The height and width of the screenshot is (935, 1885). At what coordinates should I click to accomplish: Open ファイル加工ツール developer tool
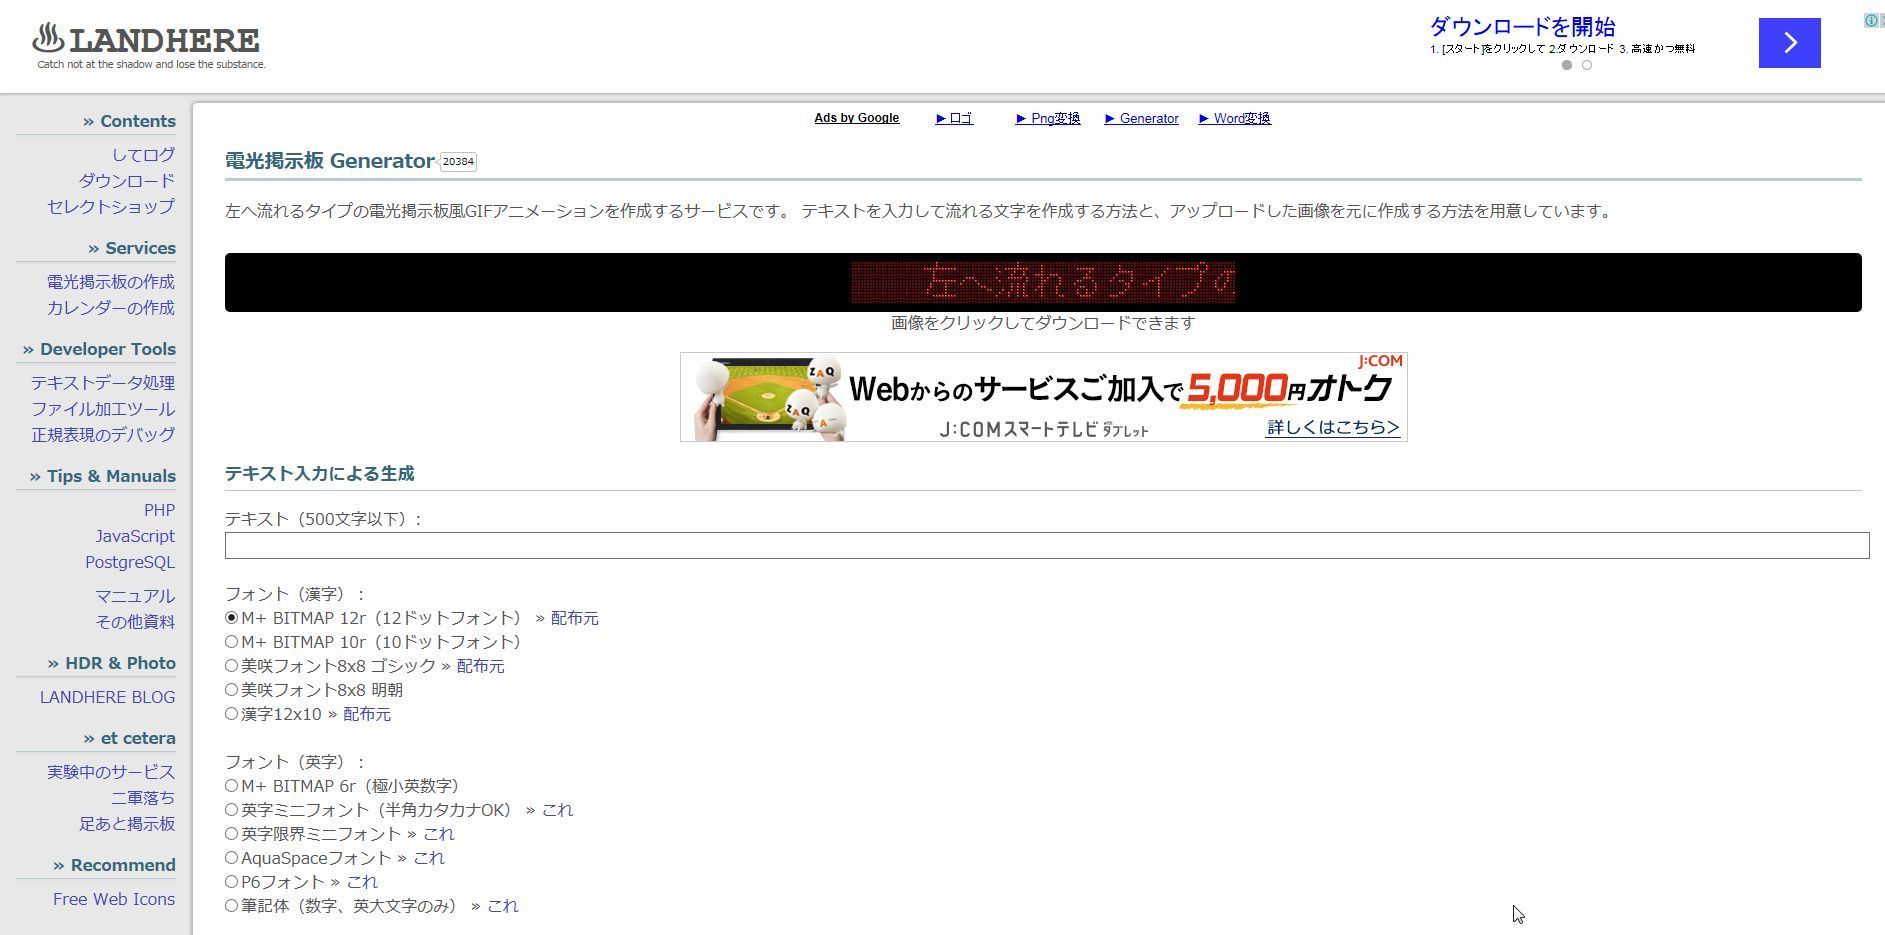tap(103, 409)
